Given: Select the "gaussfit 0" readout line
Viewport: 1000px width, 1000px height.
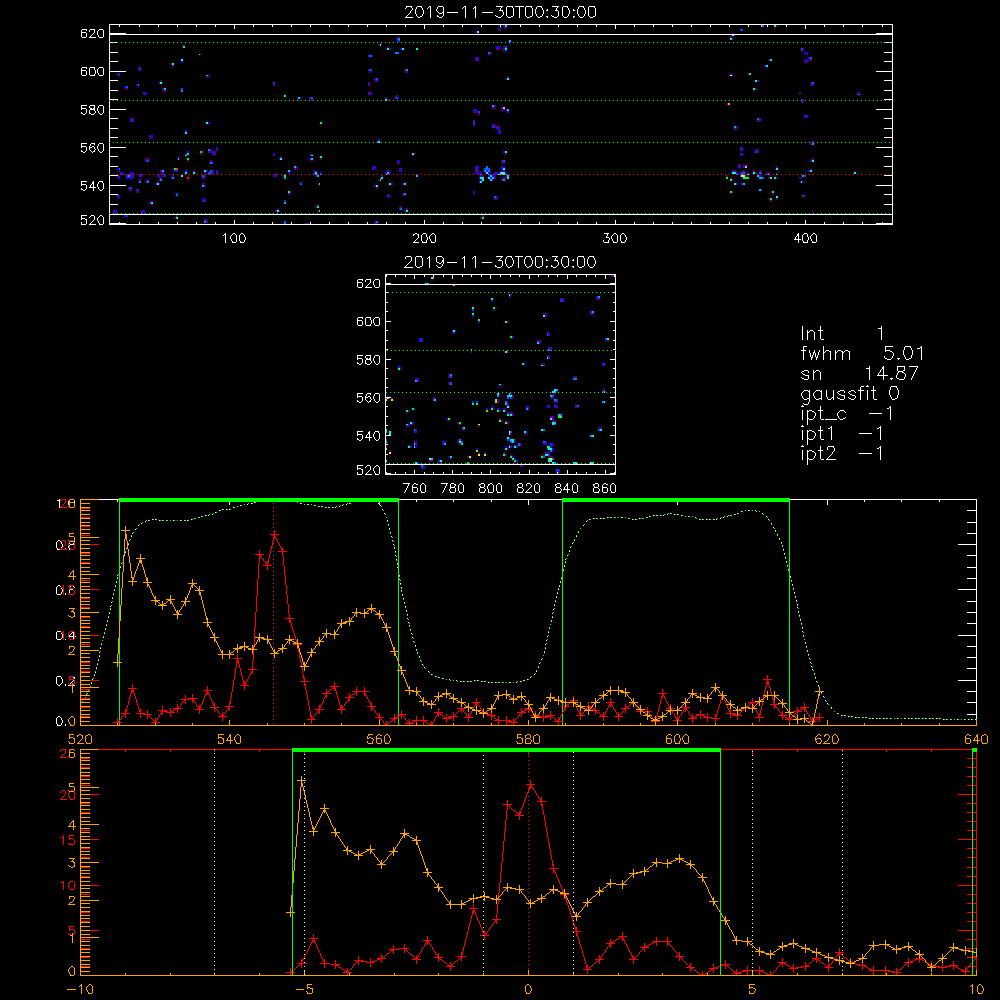Looking at the screenshot, I should pos(850,393).
